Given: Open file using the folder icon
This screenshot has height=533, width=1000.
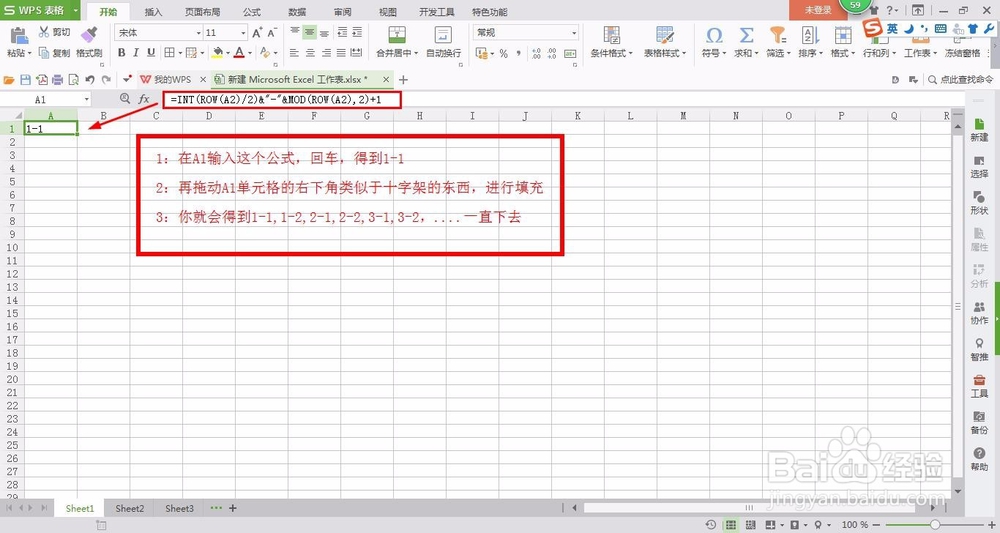Looking at the screenshot, I should click(8, 80).
